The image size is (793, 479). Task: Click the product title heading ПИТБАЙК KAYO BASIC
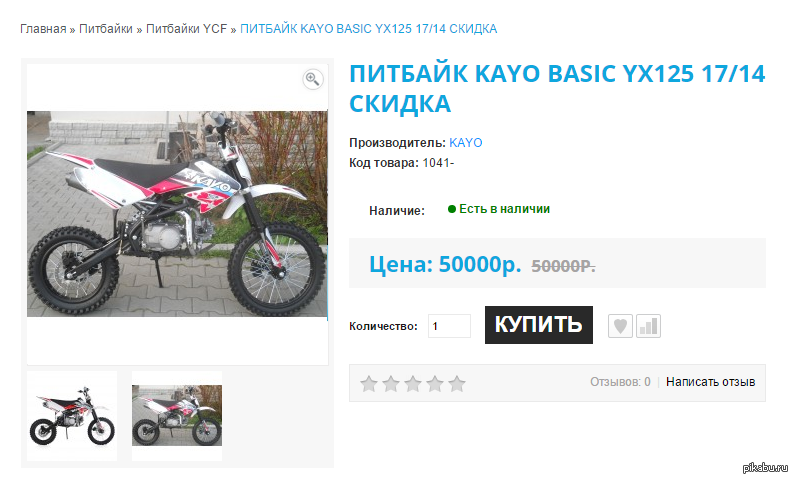[x=557, y=89]
